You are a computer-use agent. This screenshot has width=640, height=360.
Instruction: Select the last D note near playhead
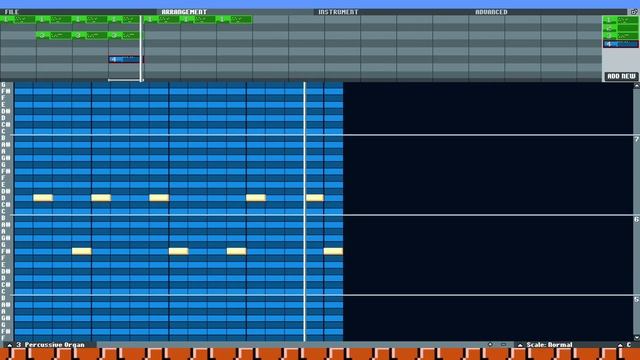(x=315, y=198)
